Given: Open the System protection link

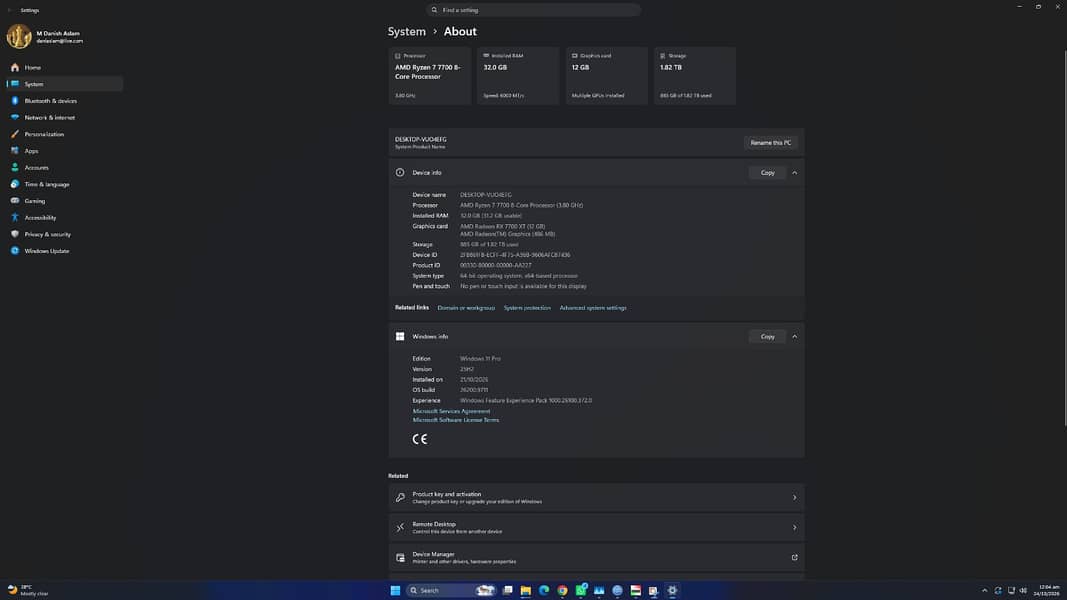Looking at the screenshot, I should coord(527,308).
